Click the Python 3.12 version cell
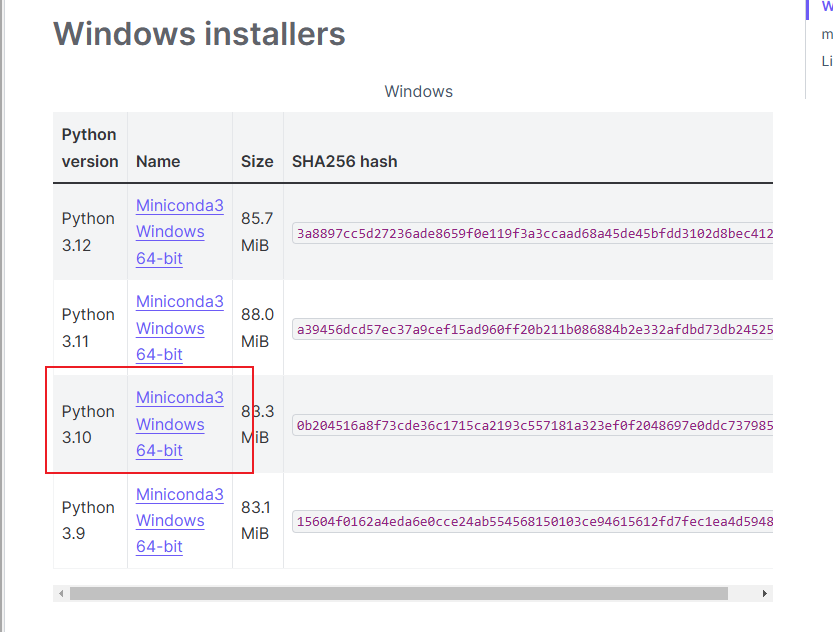 (x=88, y=231)
